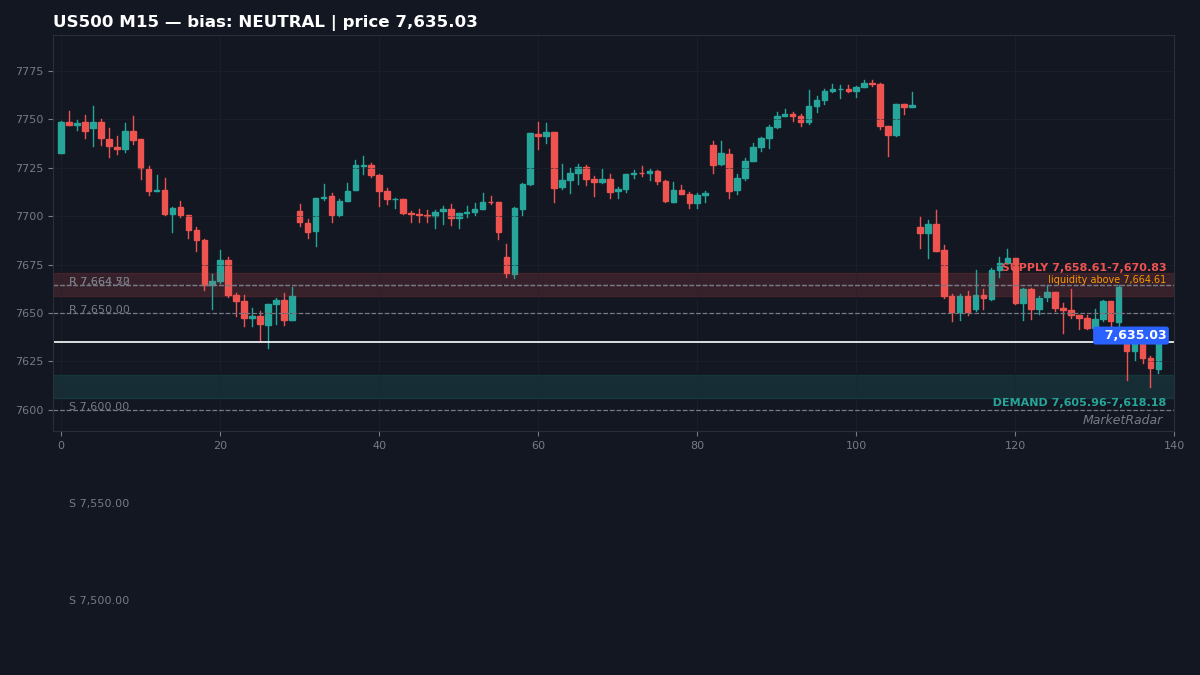Click the 7650 price axis tick
Viewport: 1200px width, 675px height.
pyautogui.click(x=30, y=314)
